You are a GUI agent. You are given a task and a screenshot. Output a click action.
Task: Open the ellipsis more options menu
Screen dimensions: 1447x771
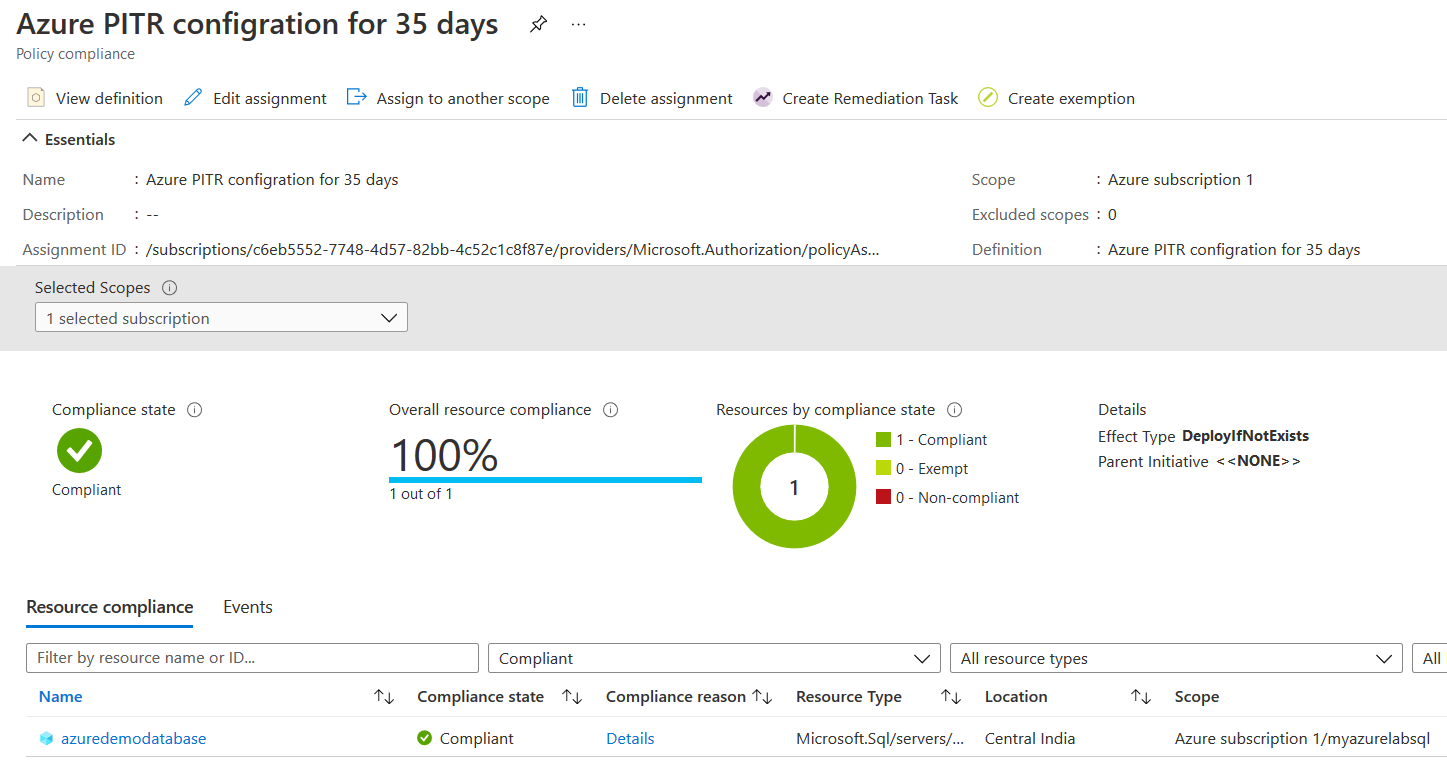(x=579, y=25)
